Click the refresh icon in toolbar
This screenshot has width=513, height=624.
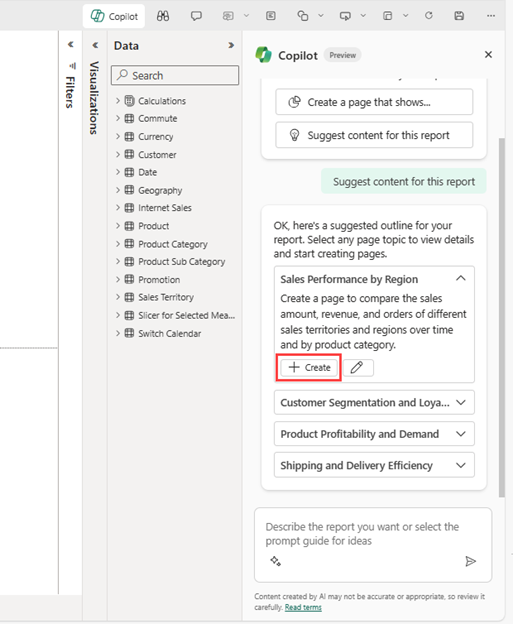pos(429,16)
